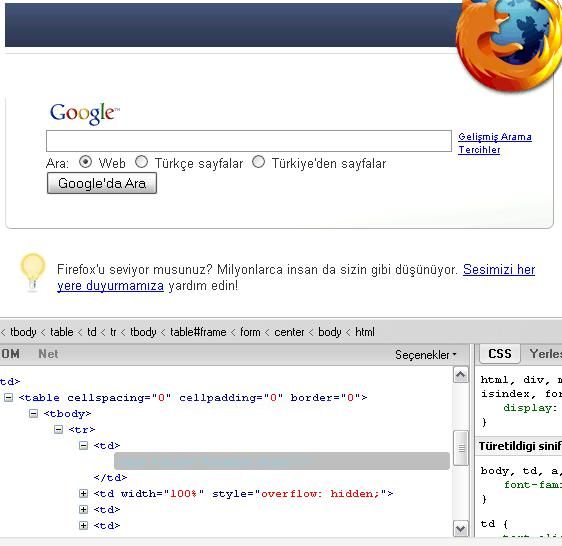Screen dimensions: 562x546
Task: Select center in the breadcrumb path
Action: [289, 332]
